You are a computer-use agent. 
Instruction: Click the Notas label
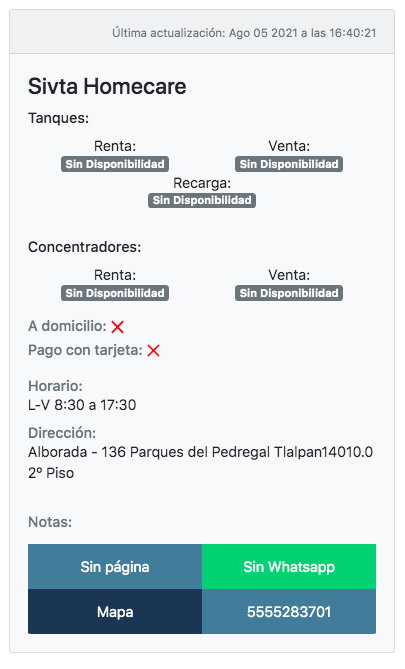pos(50,522)
